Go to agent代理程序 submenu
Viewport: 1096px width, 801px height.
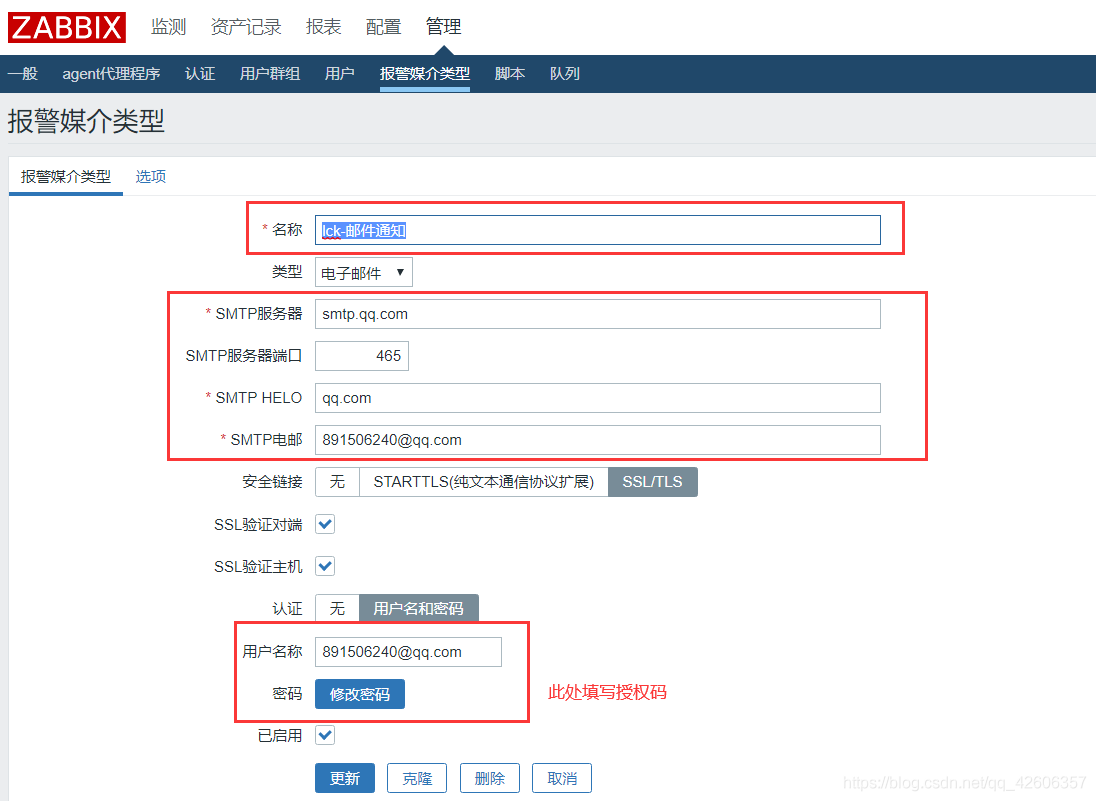tap(111, 73)
